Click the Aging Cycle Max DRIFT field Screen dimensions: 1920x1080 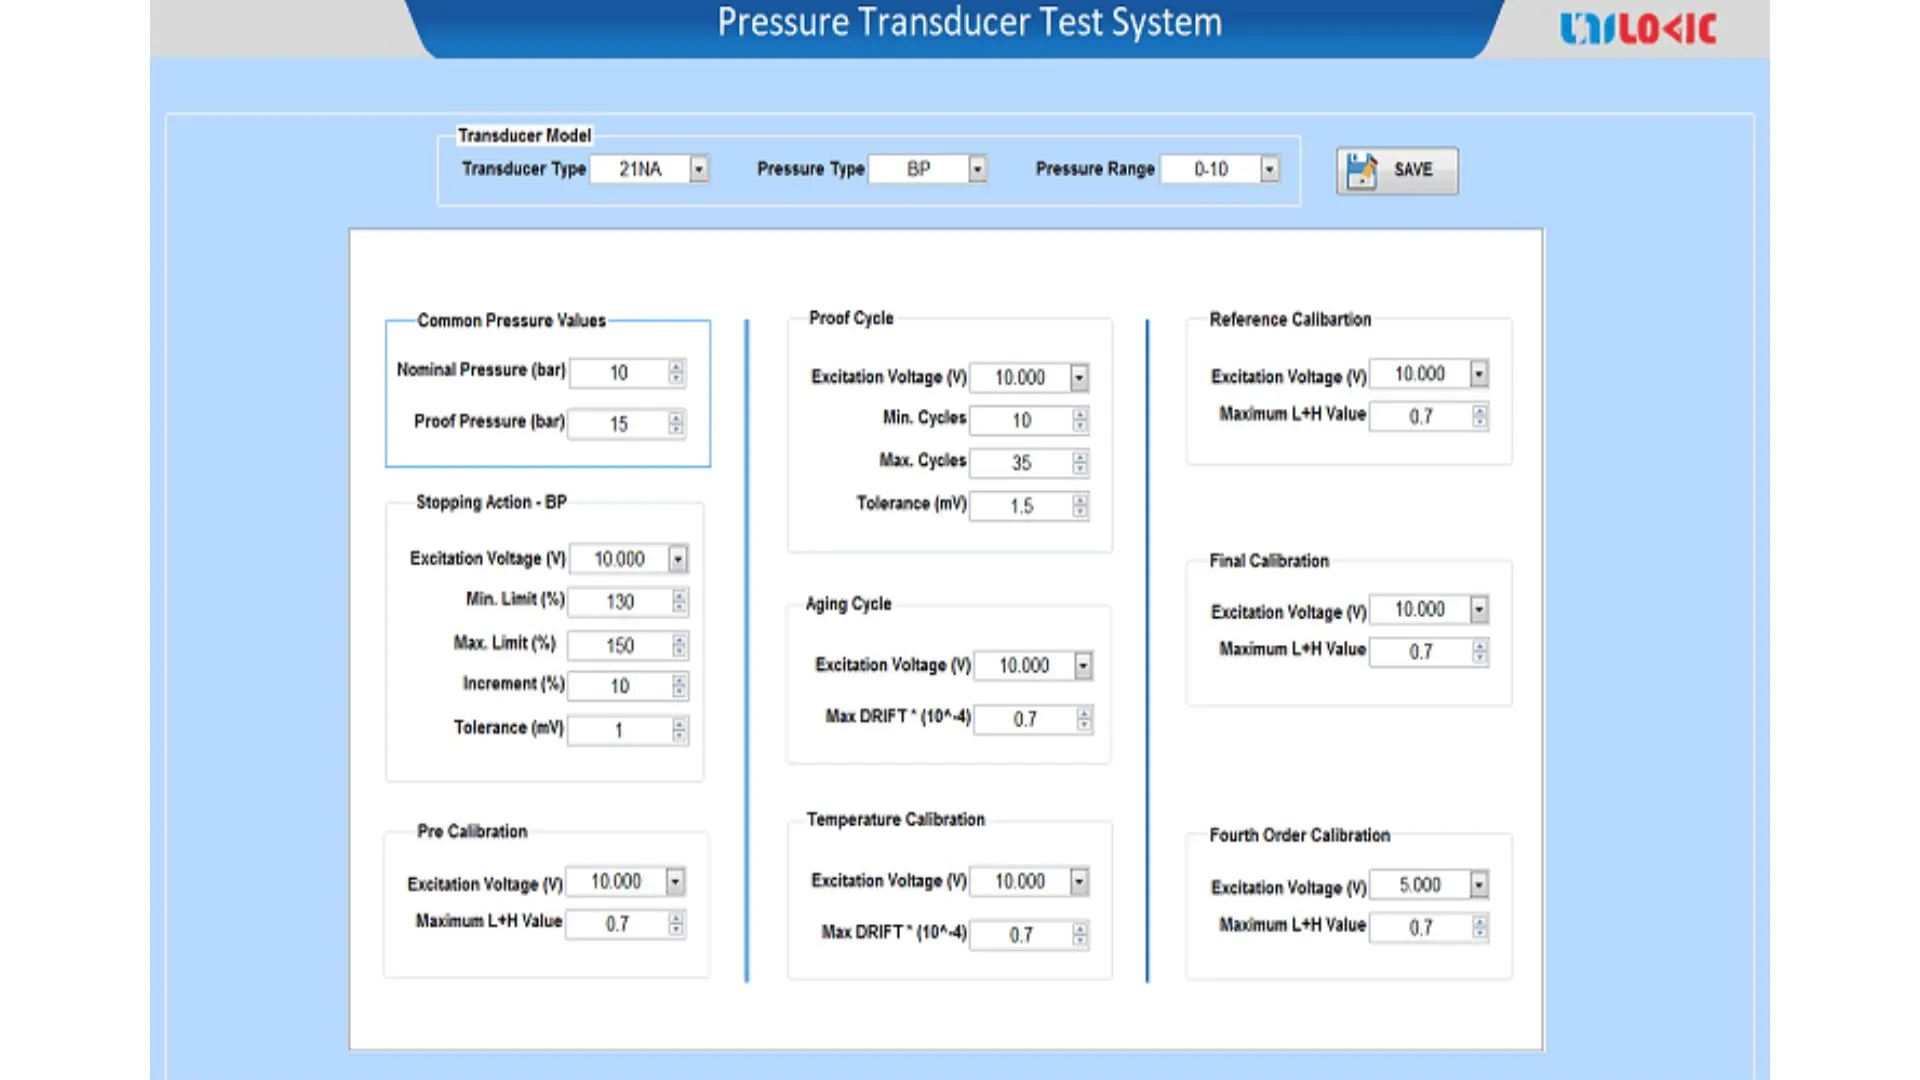point(1025,719)
